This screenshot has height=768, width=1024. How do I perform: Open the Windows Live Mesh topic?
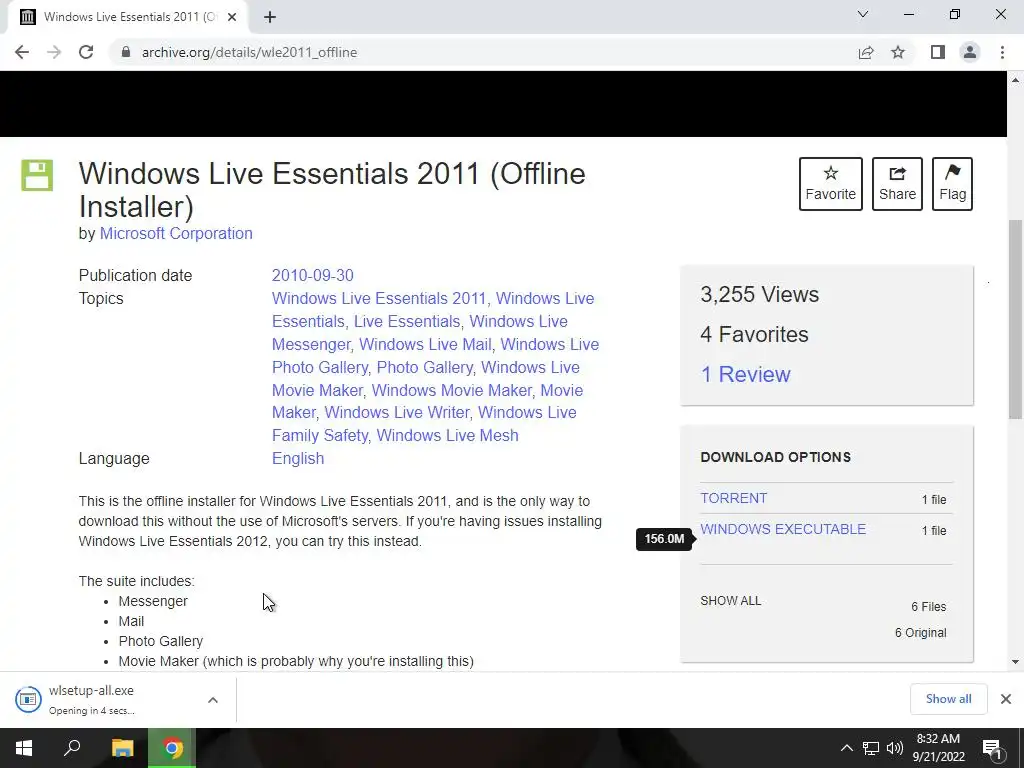tap(447, 436)
